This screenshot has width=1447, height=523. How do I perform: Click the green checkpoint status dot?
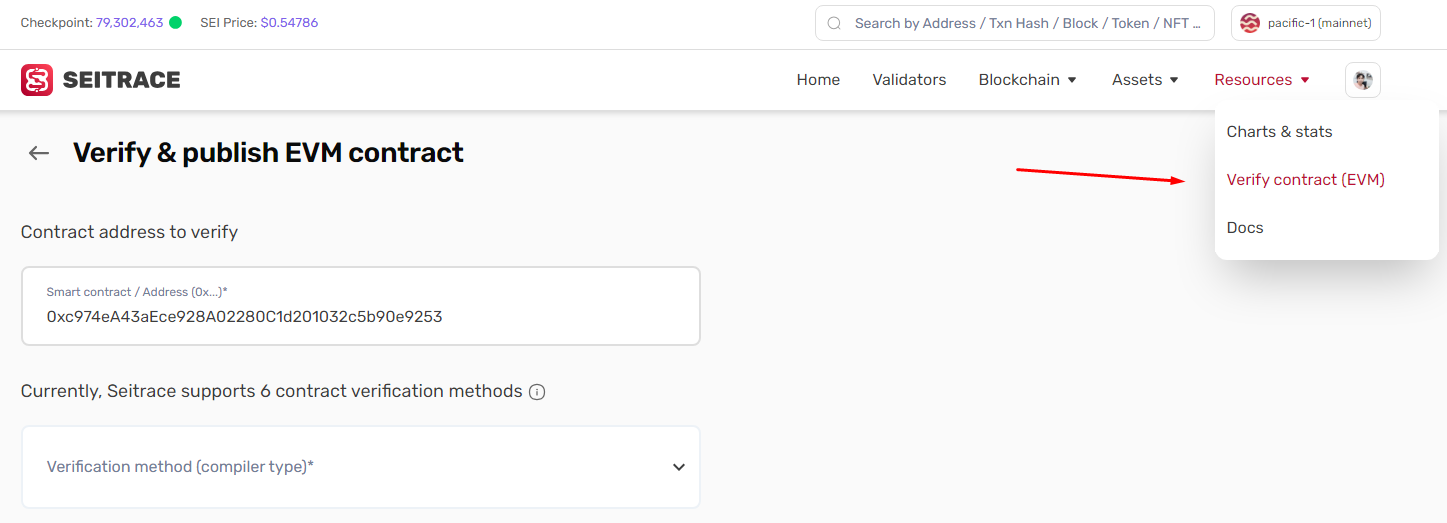tap(176, 22)
